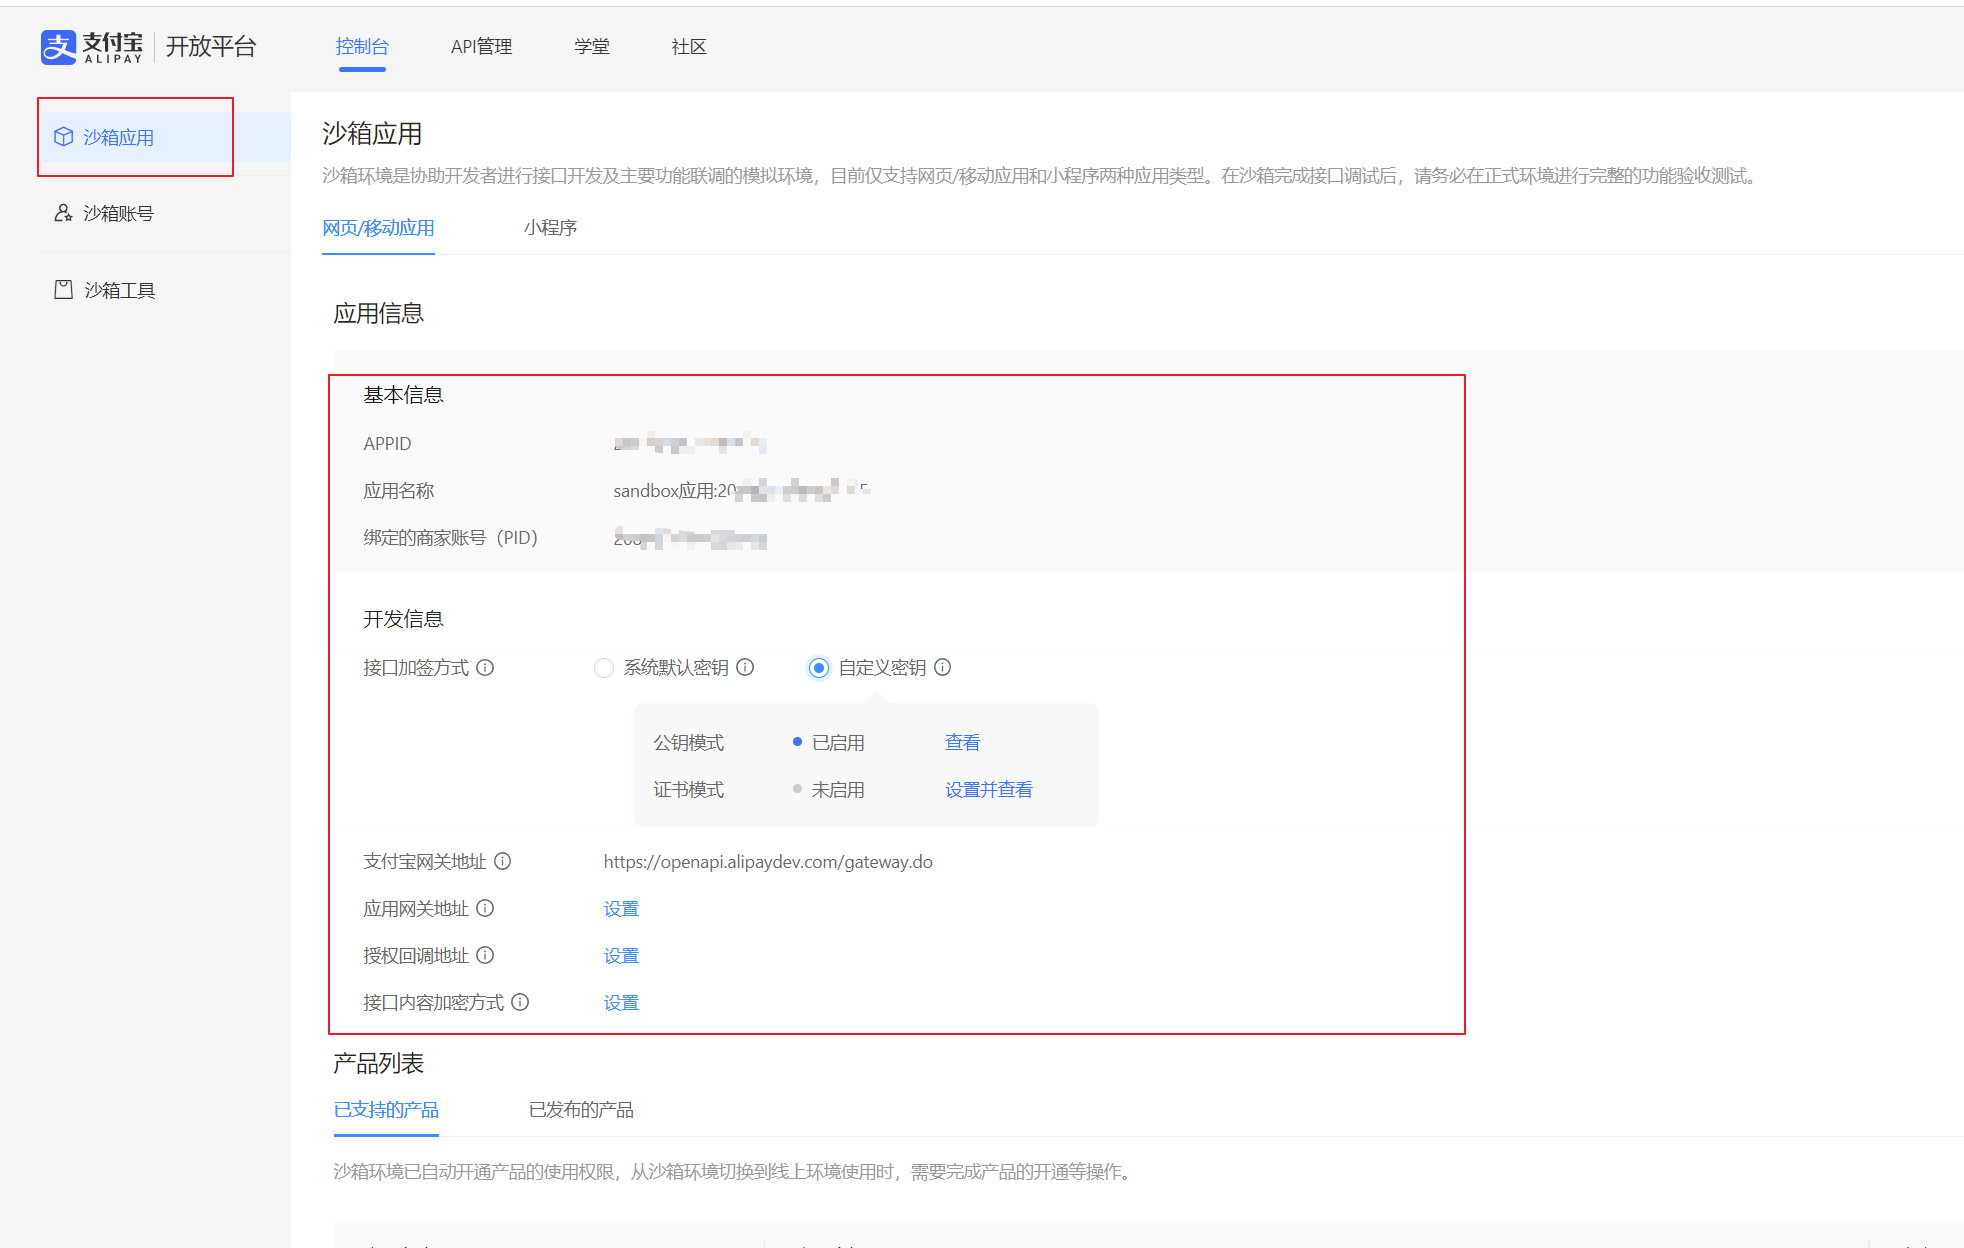Click info icon next to 接口内容加密方式
This screenshot has height=1248, width=1964.
coord(520,1002)
